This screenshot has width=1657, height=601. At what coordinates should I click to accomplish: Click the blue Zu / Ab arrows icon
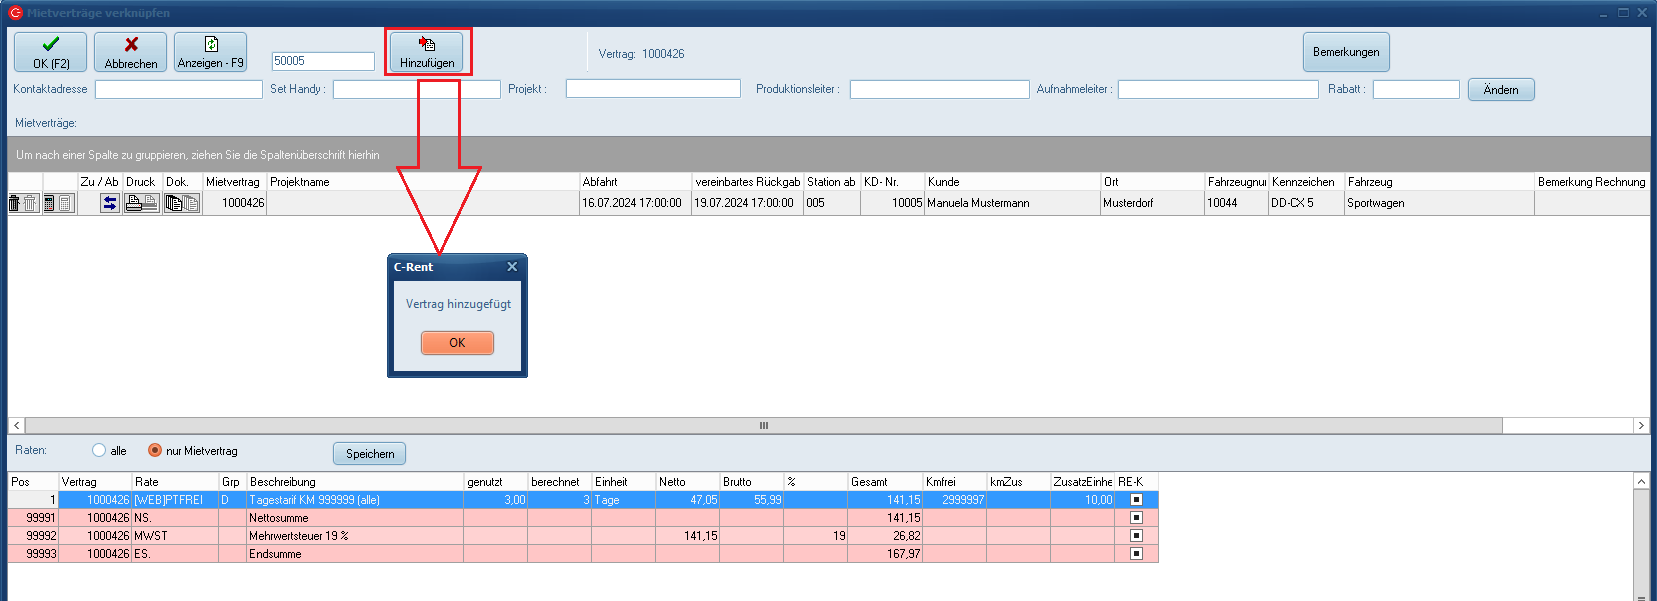tap(110, 203)
